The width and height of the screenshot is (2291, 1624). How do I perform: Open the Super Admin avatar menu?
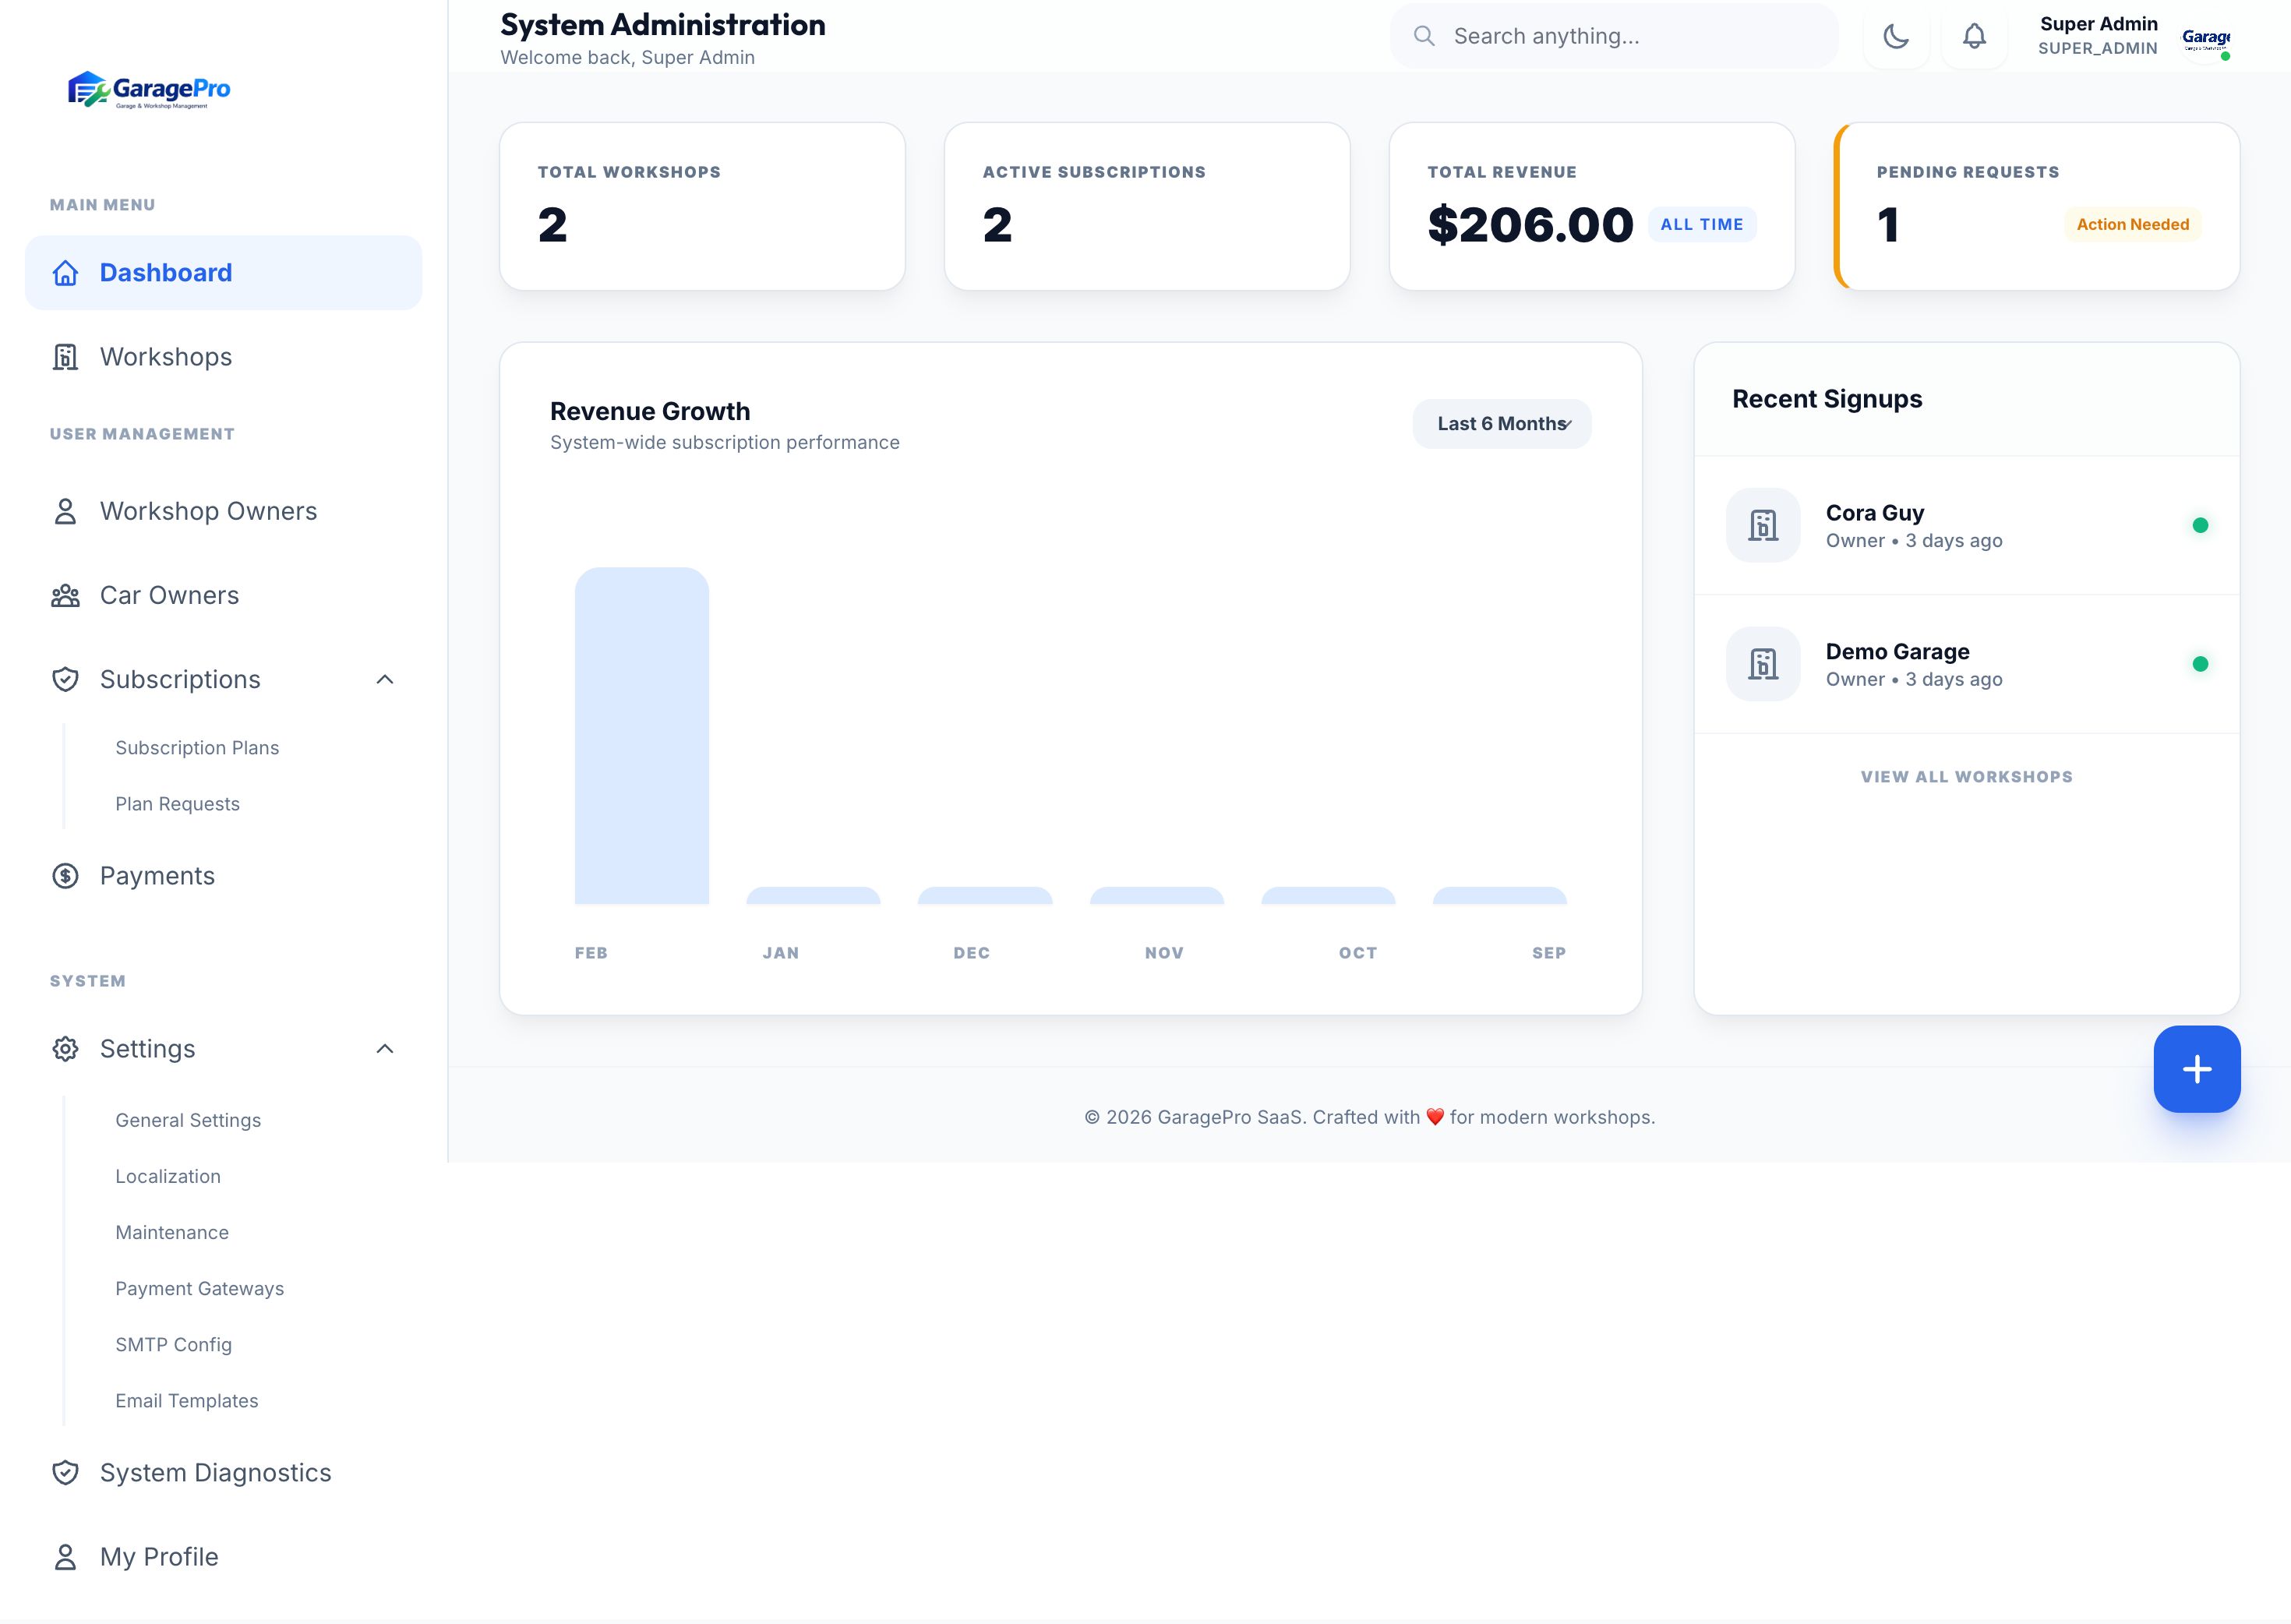[2204, 40]
